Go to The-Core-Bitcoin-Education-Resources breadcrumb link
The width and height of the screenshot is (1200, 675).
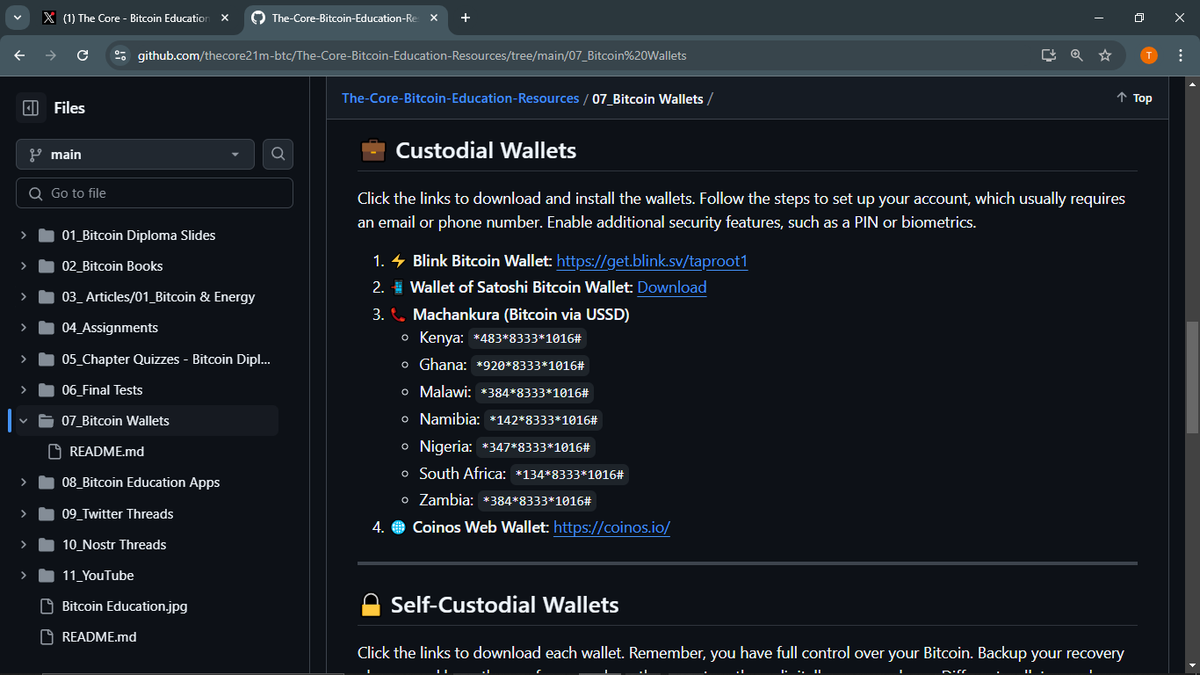460,98
